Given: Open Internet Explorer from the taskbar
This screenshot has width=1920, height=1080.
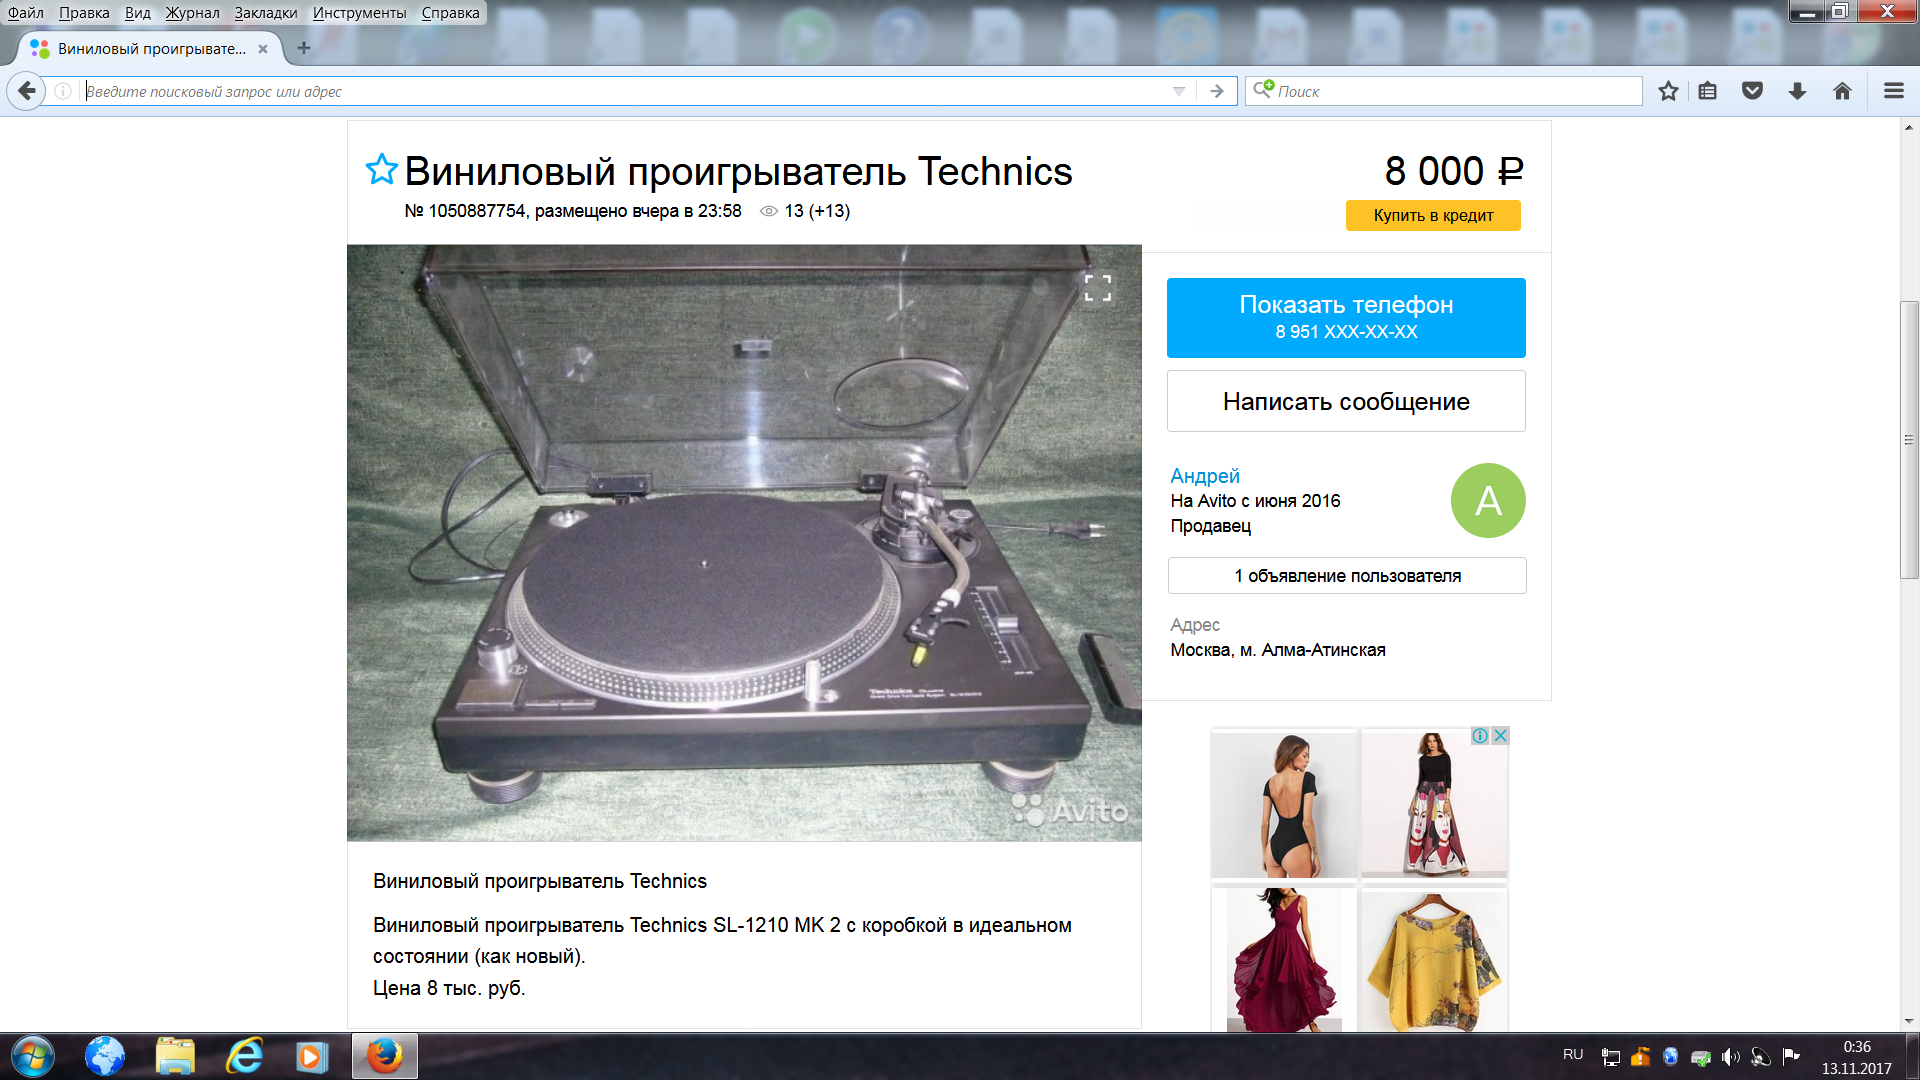Looking at the screenshot, I should (244, 1056).
